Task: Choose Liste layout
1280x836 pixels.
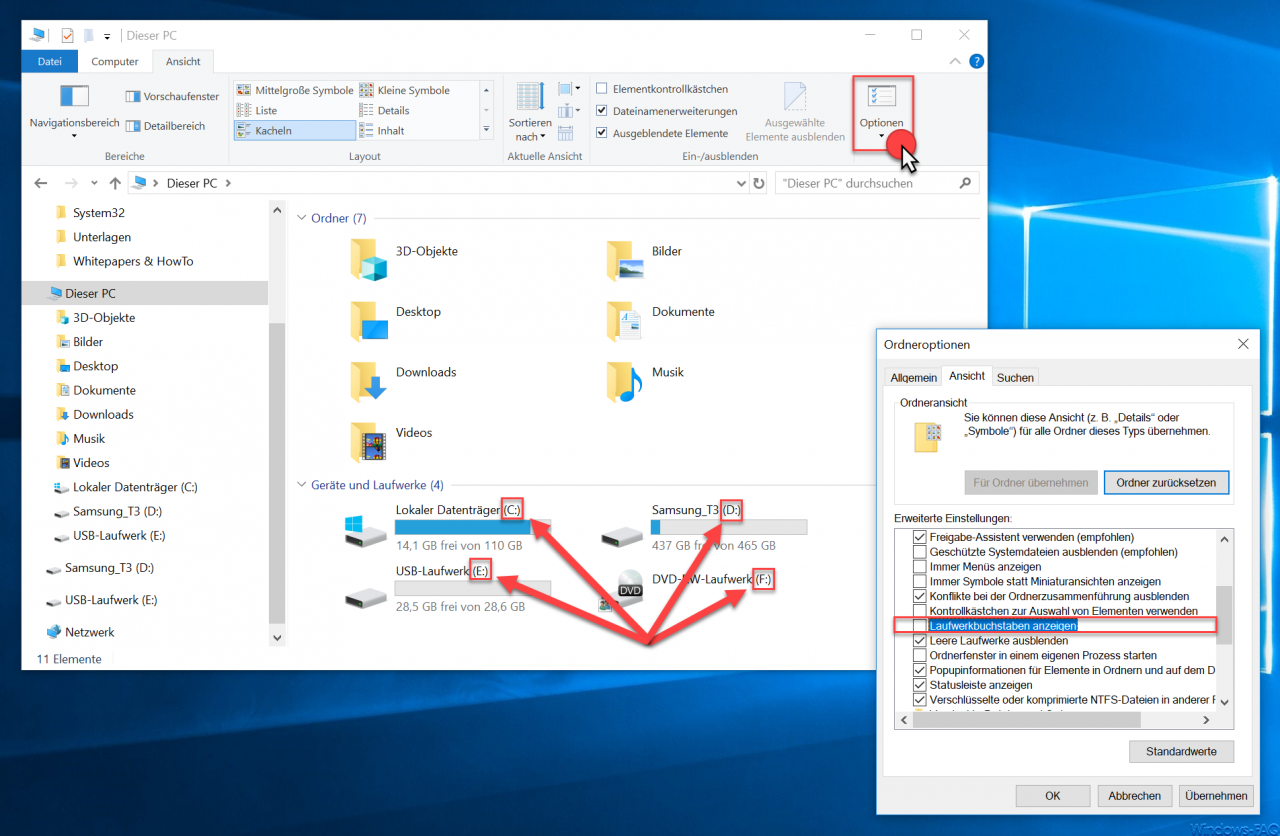Action: [x=257, y=110]
